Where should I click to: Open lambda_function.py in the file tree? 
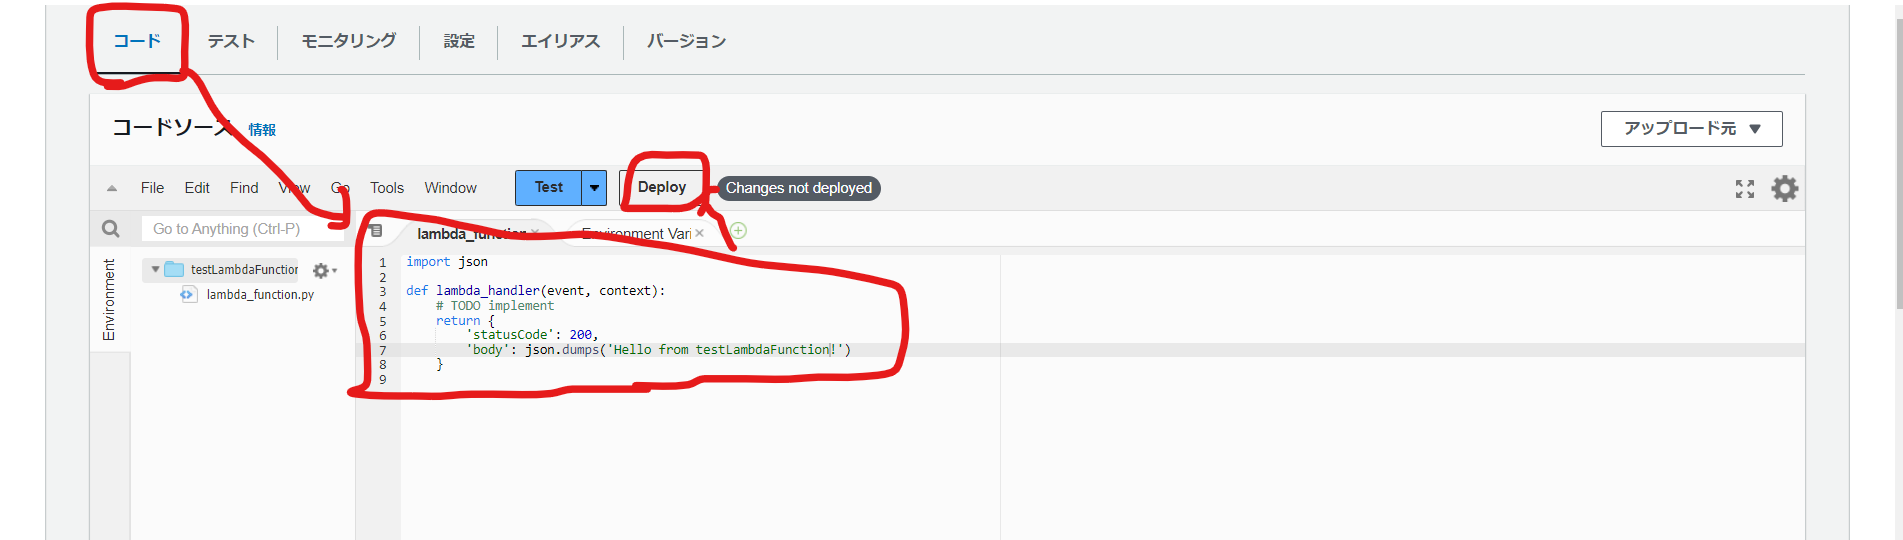[260, 295]
